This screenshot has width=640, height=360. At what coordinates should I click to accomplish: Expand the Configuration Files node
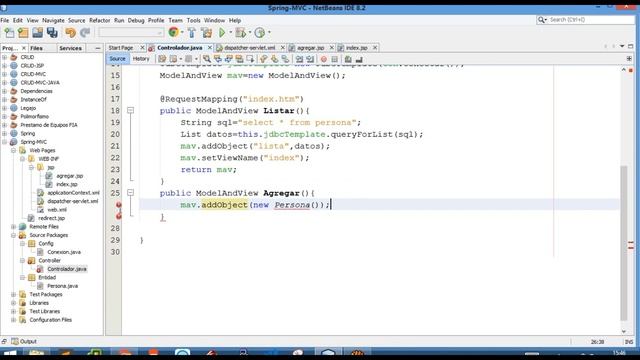[x=13, y=320]
